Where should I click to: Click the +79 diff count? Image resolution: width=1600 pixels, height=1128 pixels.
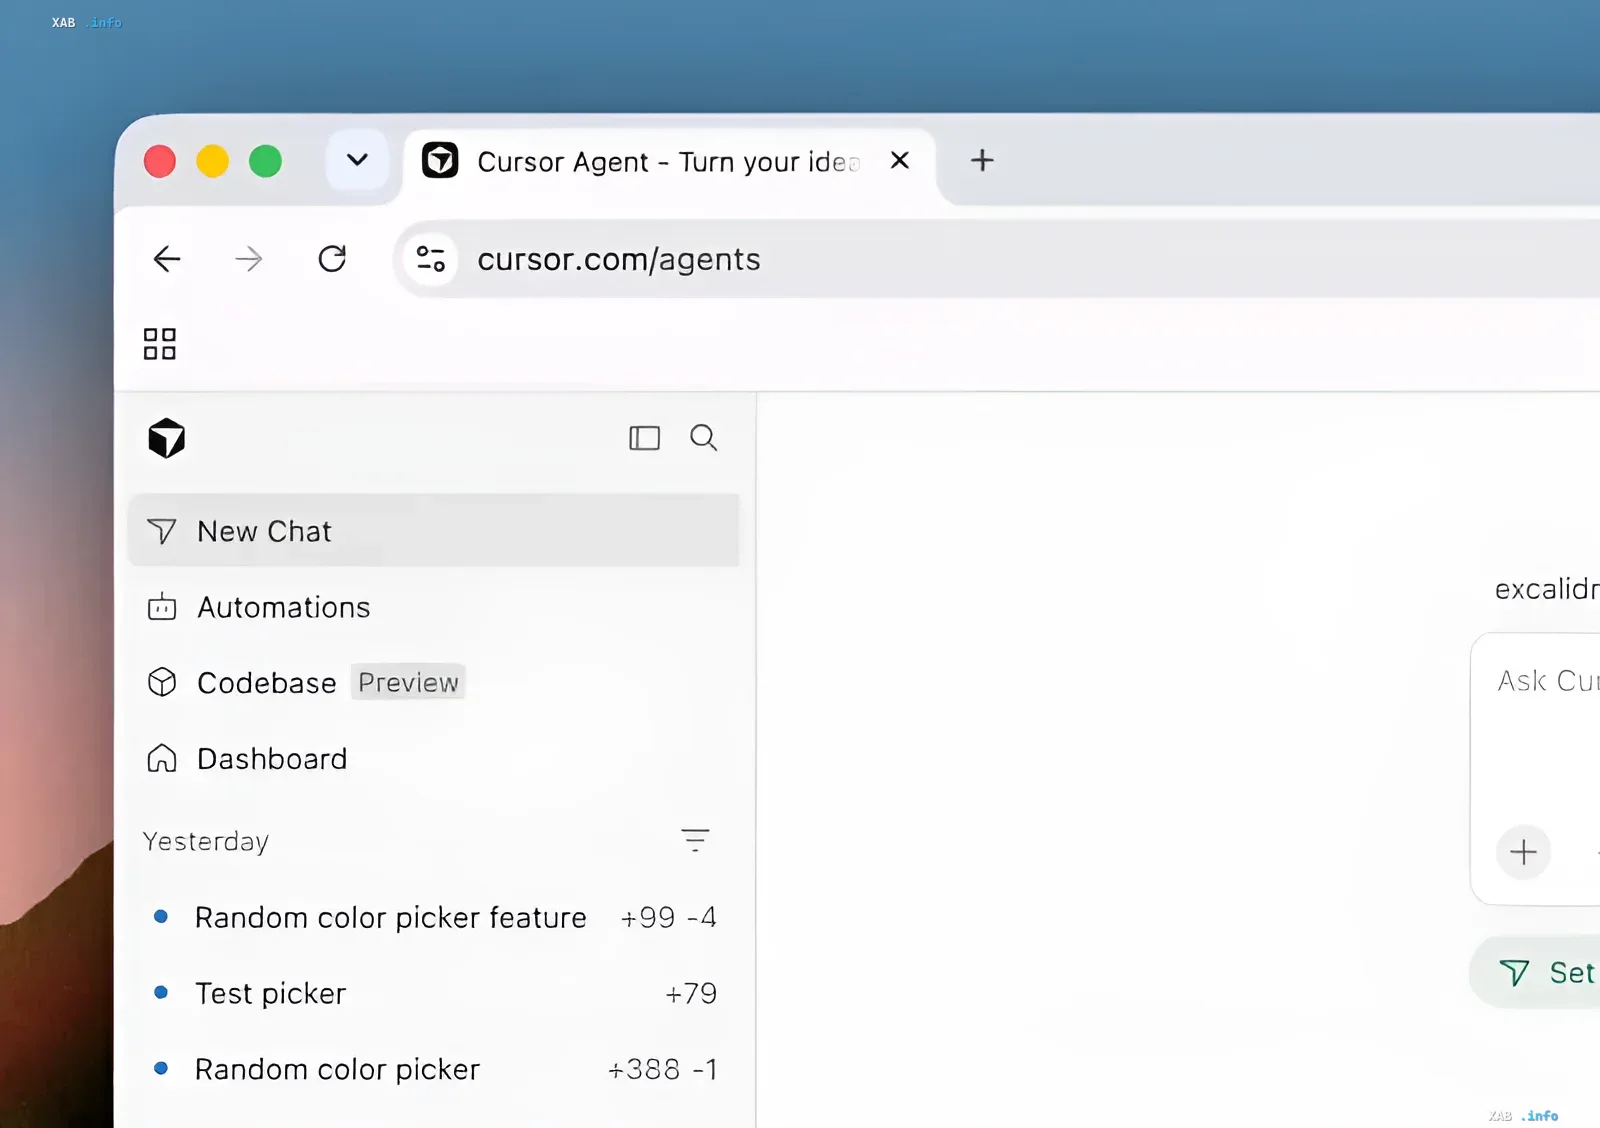691,993
